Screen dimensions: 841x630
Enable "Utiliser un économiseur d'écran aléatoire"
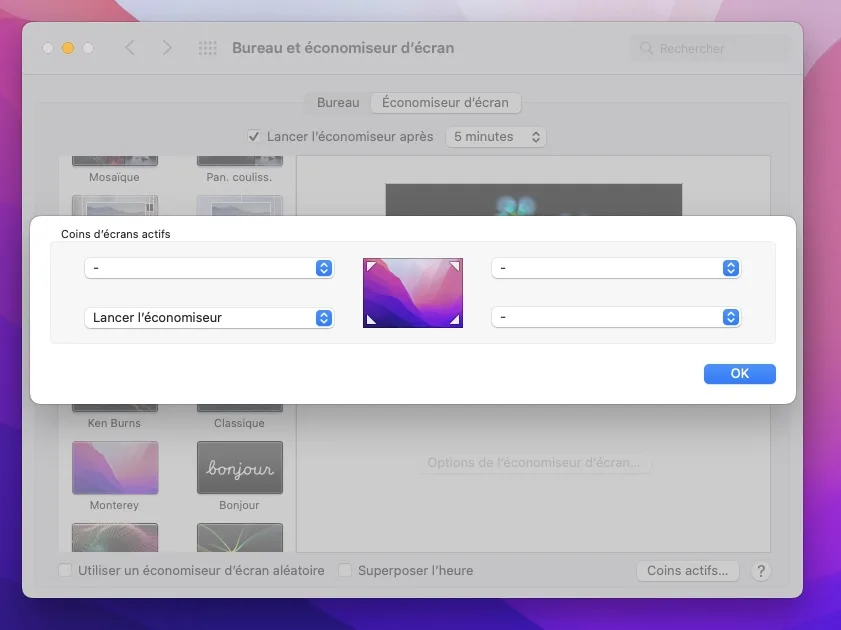tap(65, 570)
